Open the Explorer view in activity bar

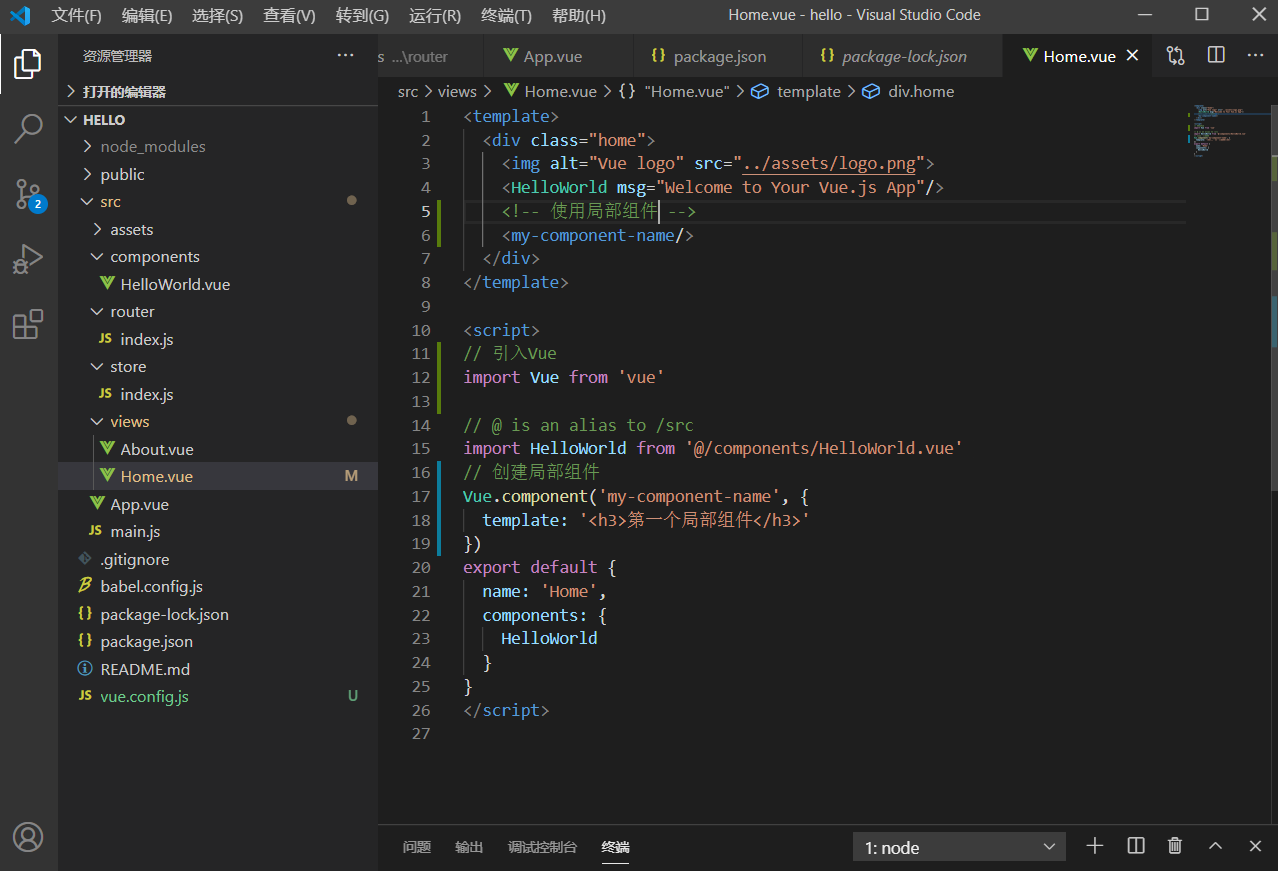point(28,64)
